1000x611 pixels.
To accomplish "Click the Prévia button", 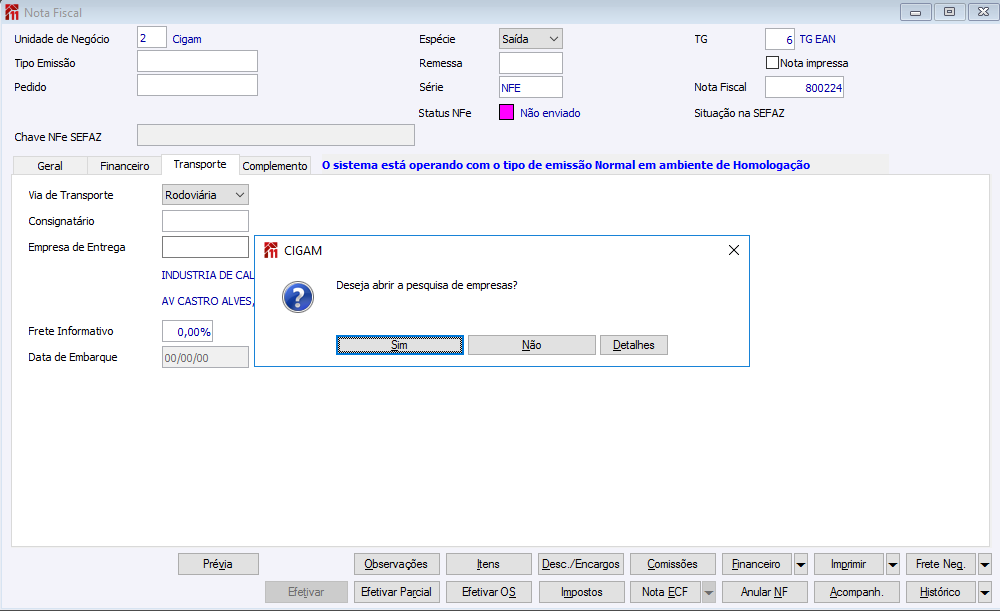I will click(218, 564).
